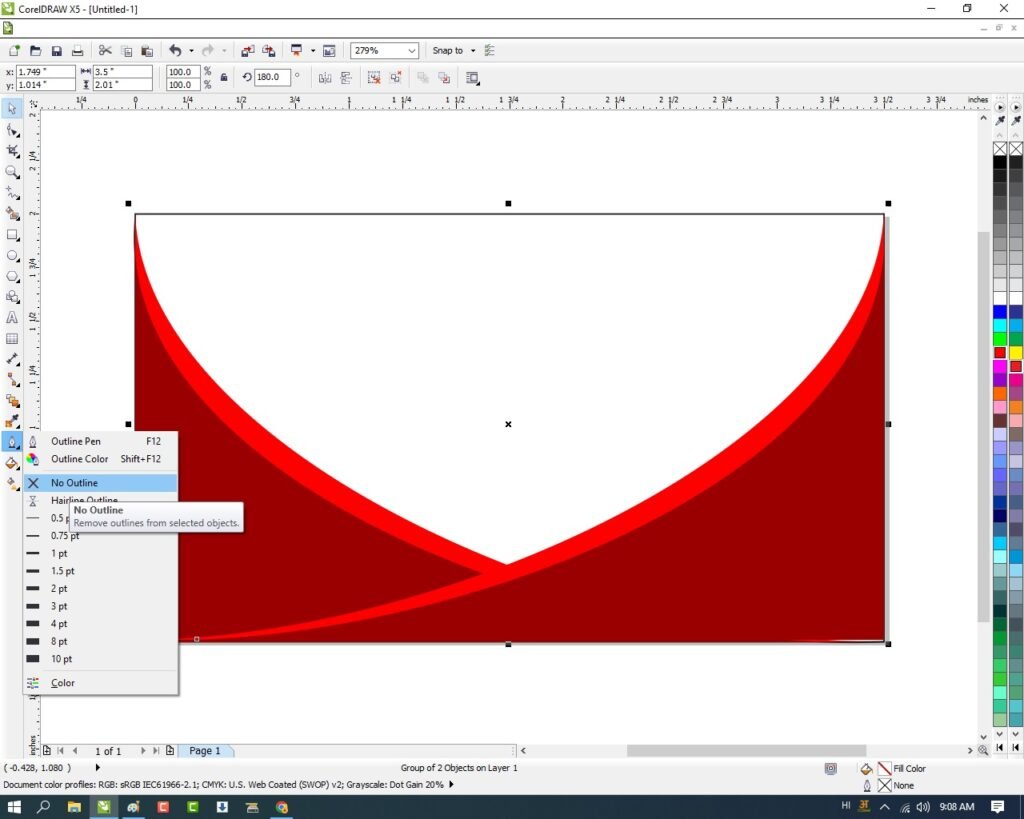Viewport: 1024px width, 819px height.
Task: Choose Outline Color from flyout
Action: tap(101, 459)
